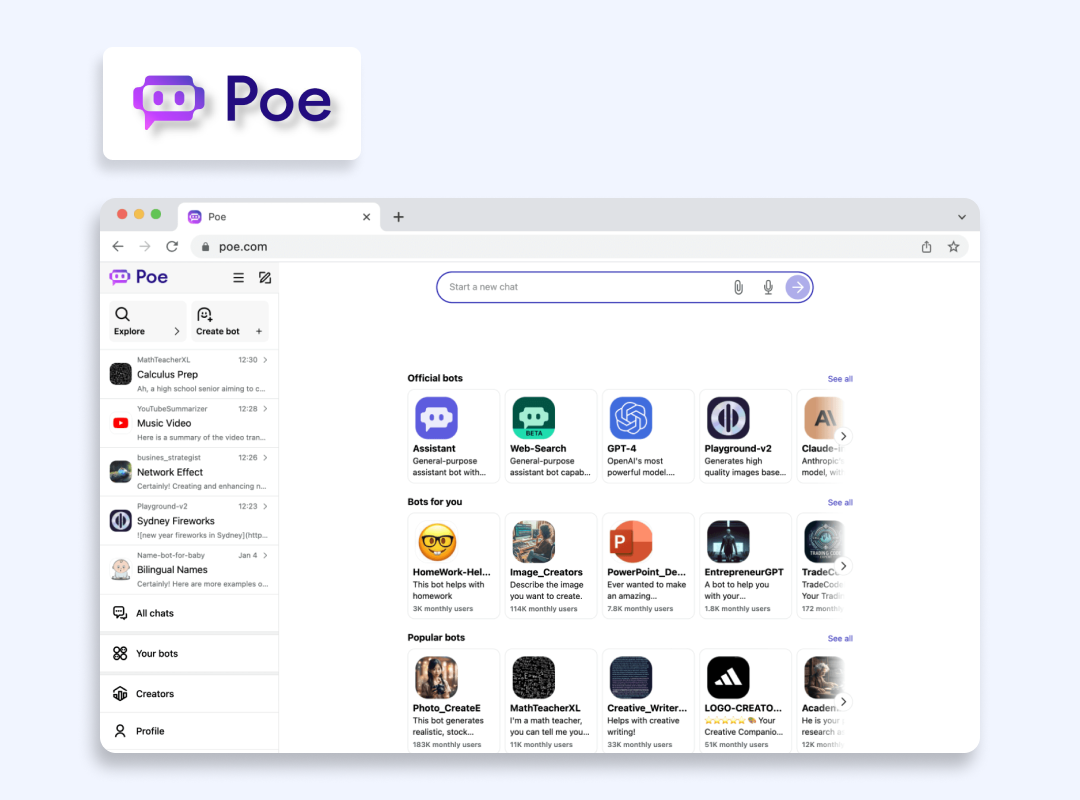This screenshot has width=1080, height=800.
Task: Click the YouTubeSummarizer red play icon
Action: tap(121, 423)
